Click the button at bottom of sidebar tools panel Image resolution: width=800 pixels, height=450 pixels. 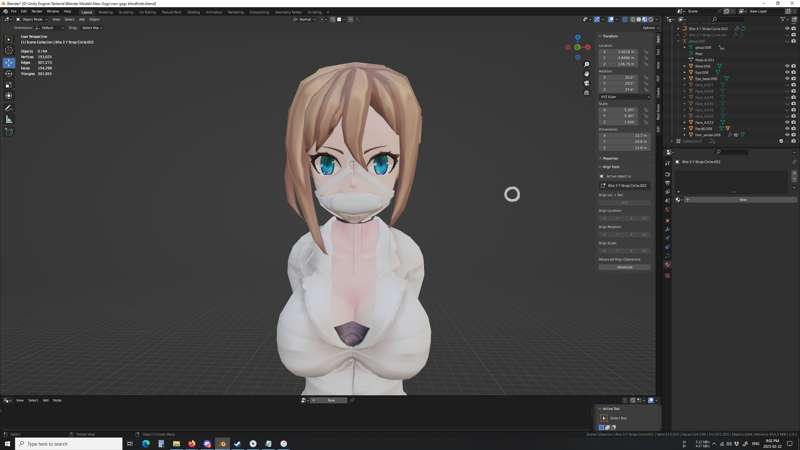click(624, 267)
